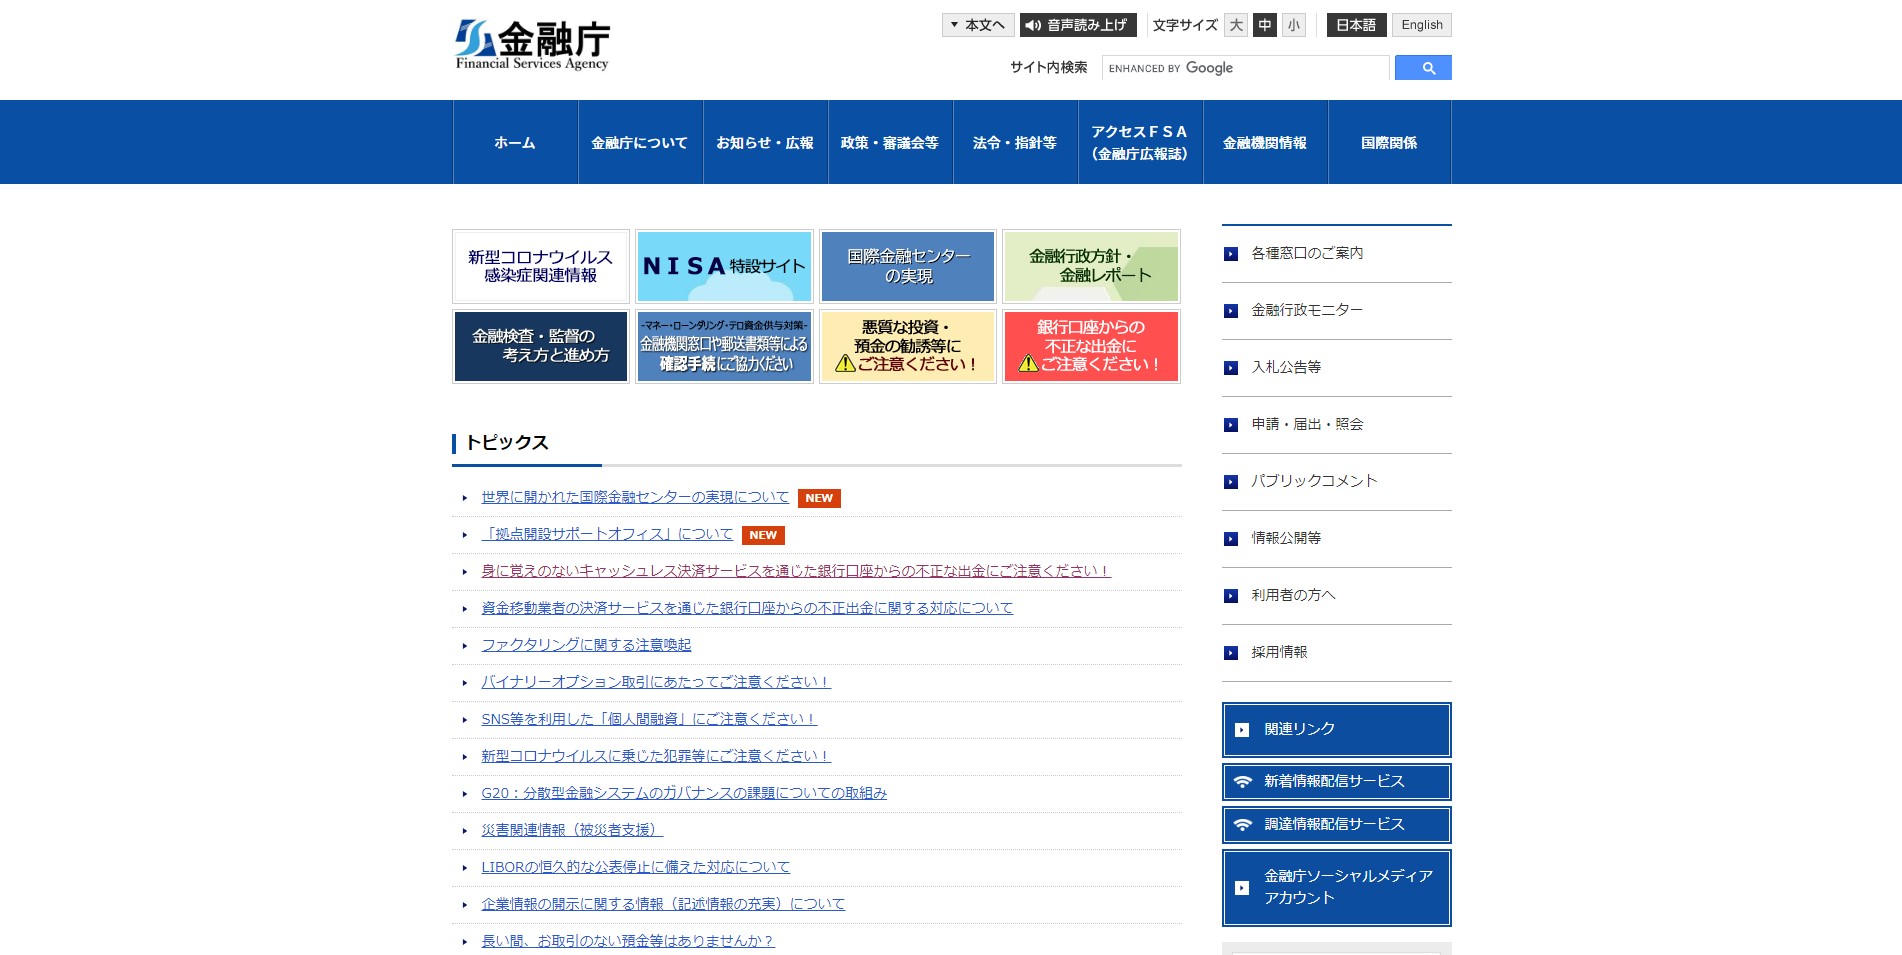Set font size to 中 (medium)
1902x955 pixels.
pos(1265,25)
